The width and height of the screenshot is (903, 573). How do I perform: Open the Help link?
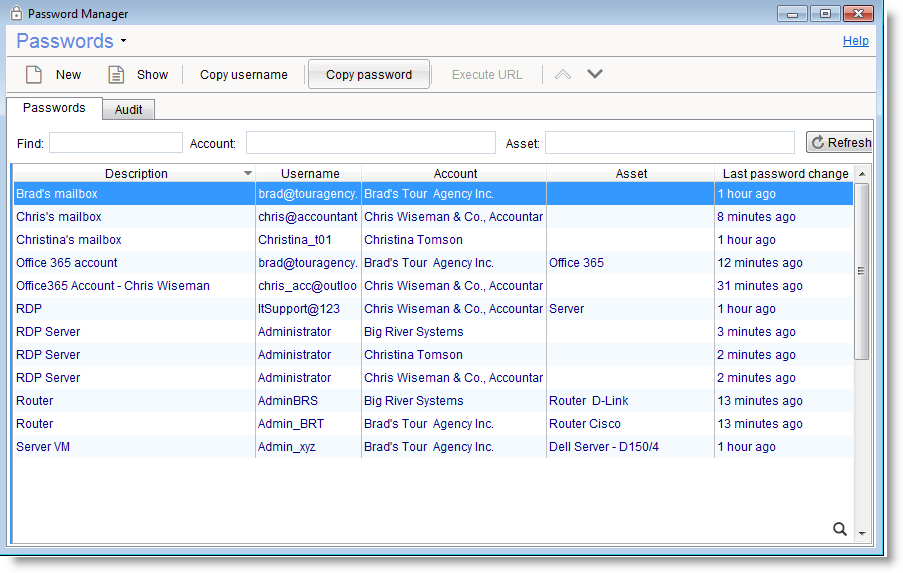(855, 41)
